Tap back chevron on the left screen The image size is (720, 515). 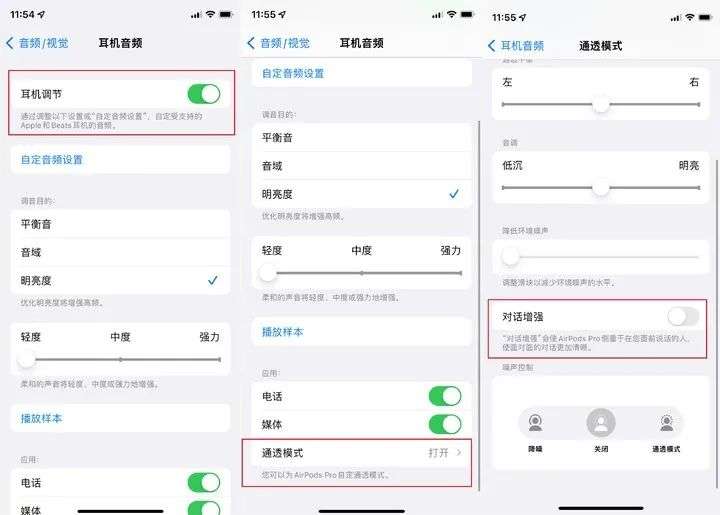coord(10,43)
